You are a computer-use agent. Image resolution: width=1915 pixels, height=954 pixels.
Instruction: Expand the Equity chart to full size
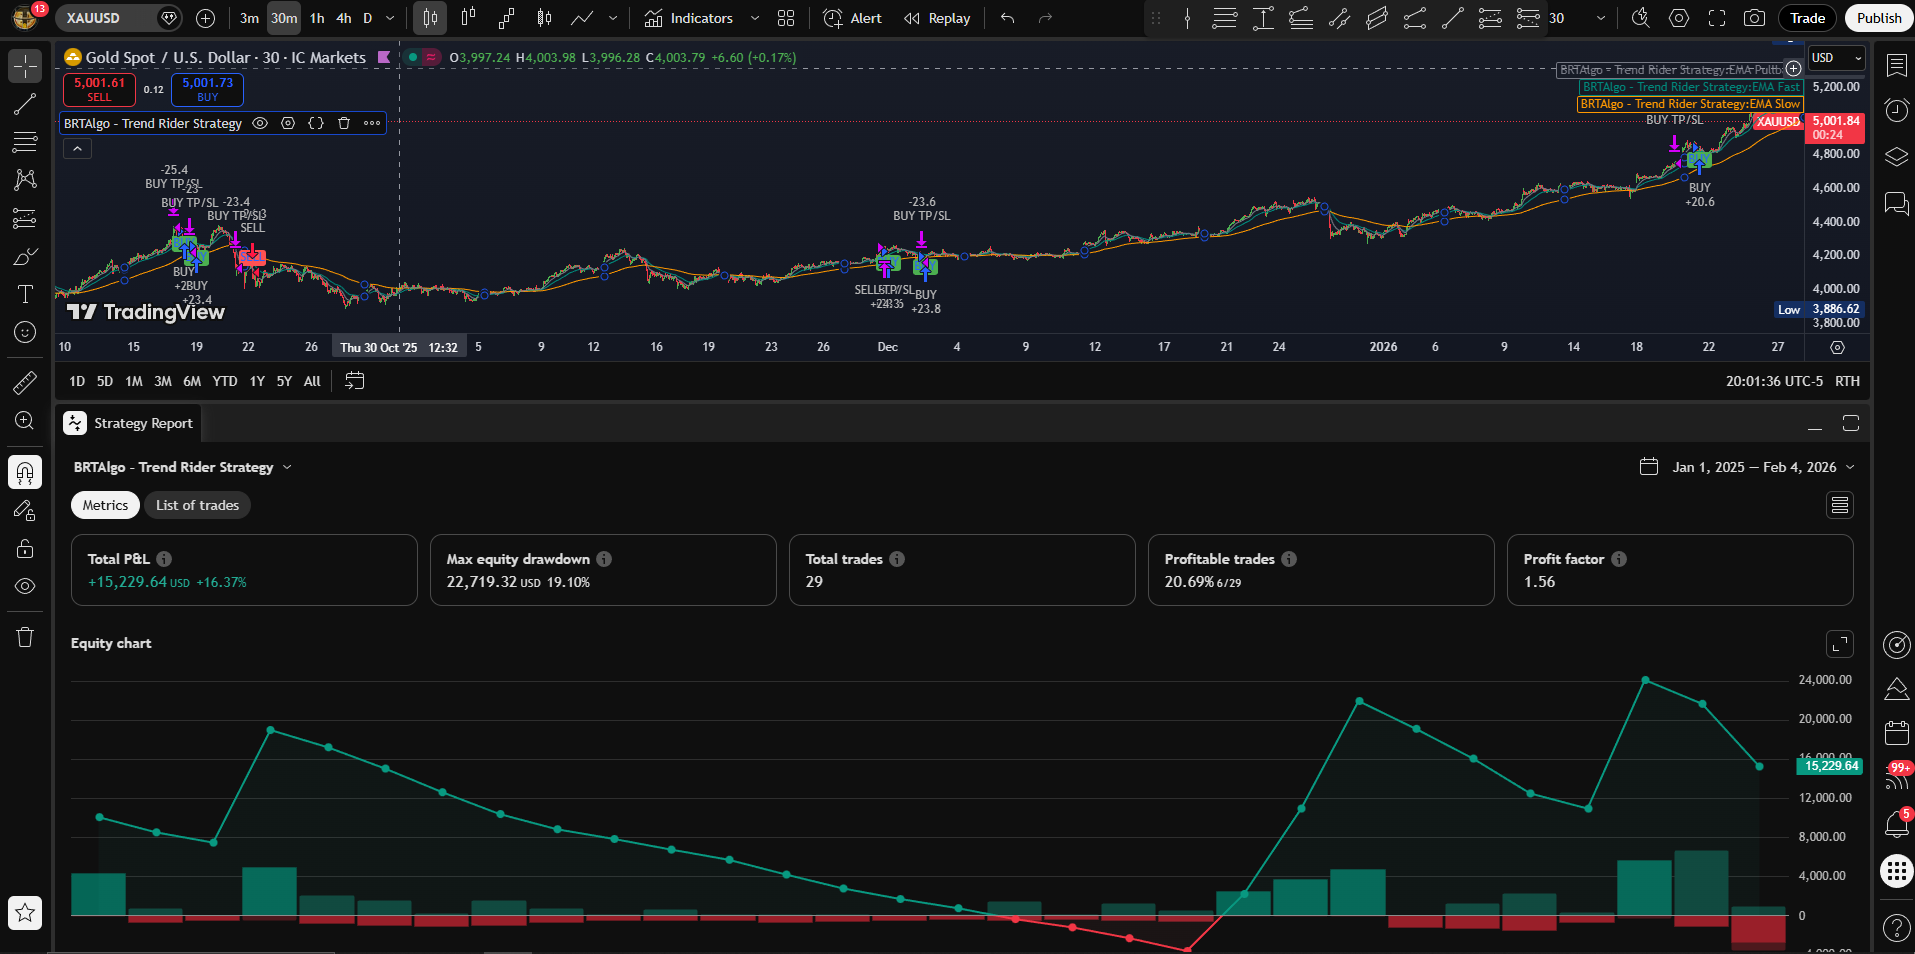coord(1839,644)
